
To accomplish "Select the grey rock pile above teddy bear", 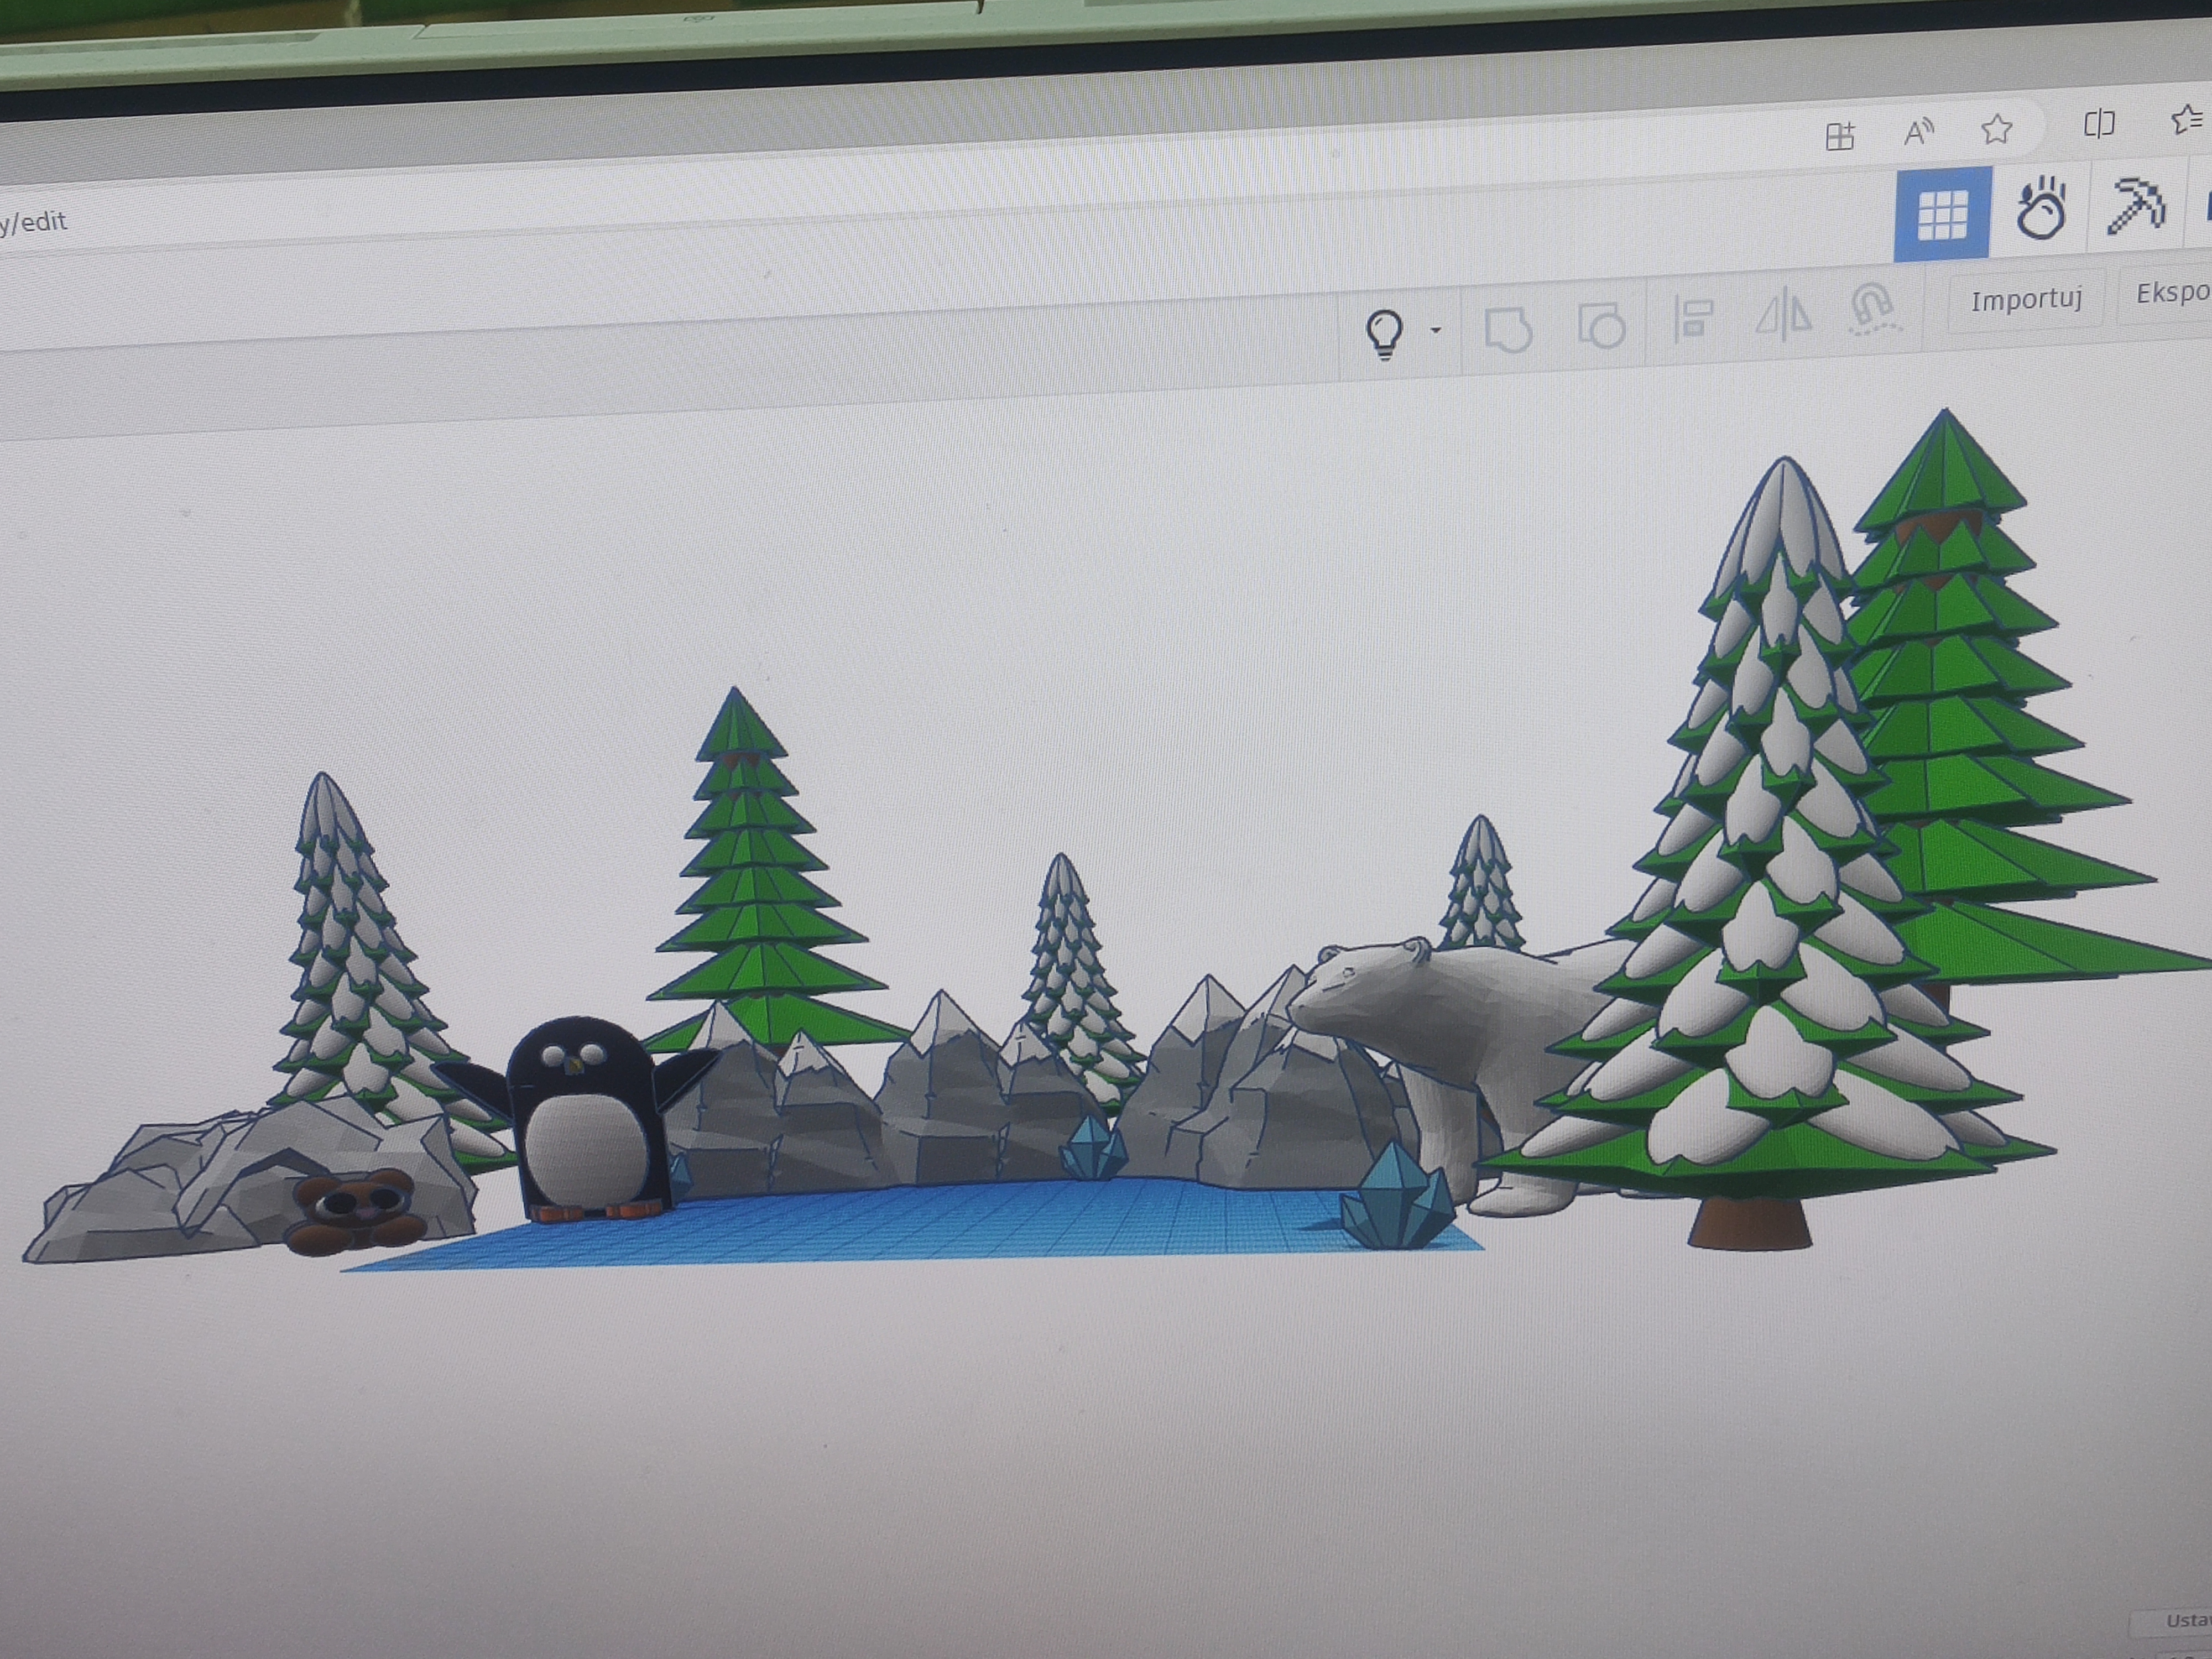I will click(250, 1170).
